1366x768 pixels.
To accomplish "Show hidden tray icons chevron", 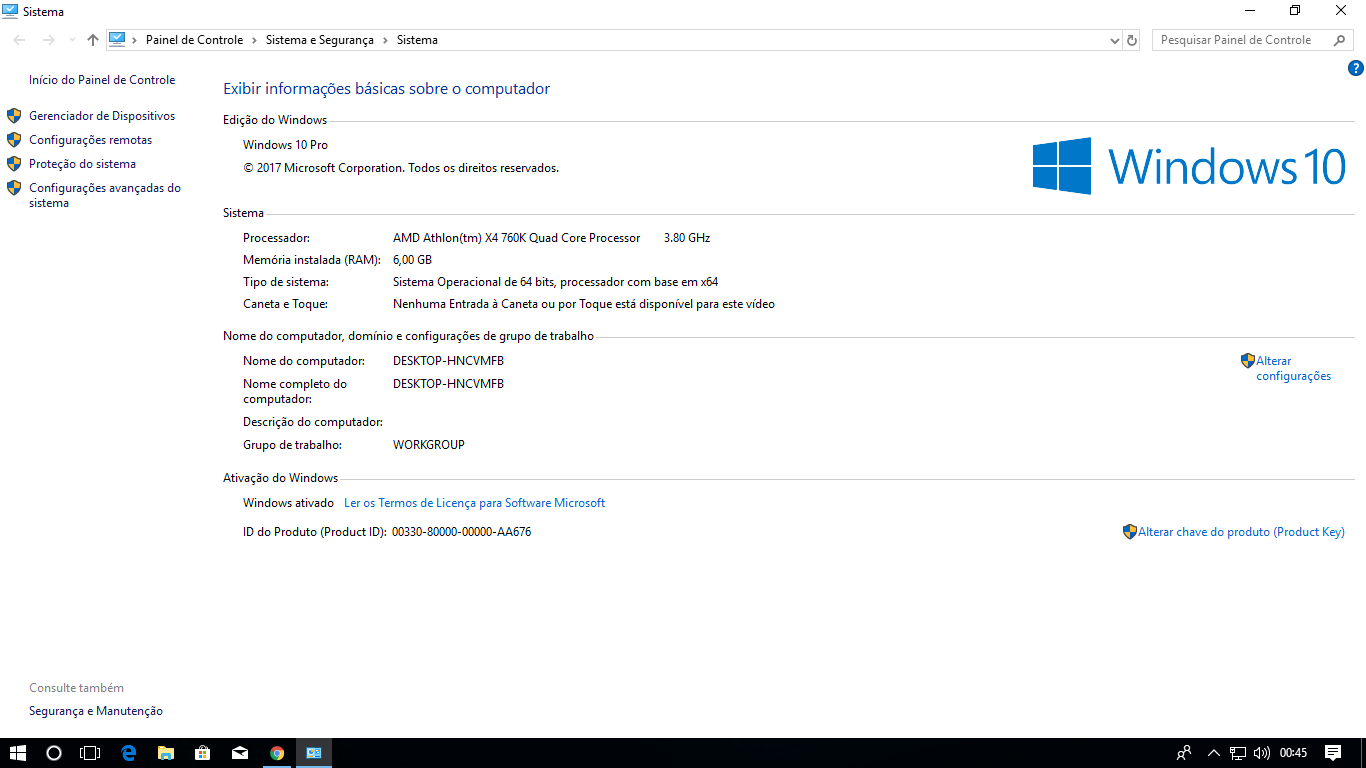I will 1214,753.
